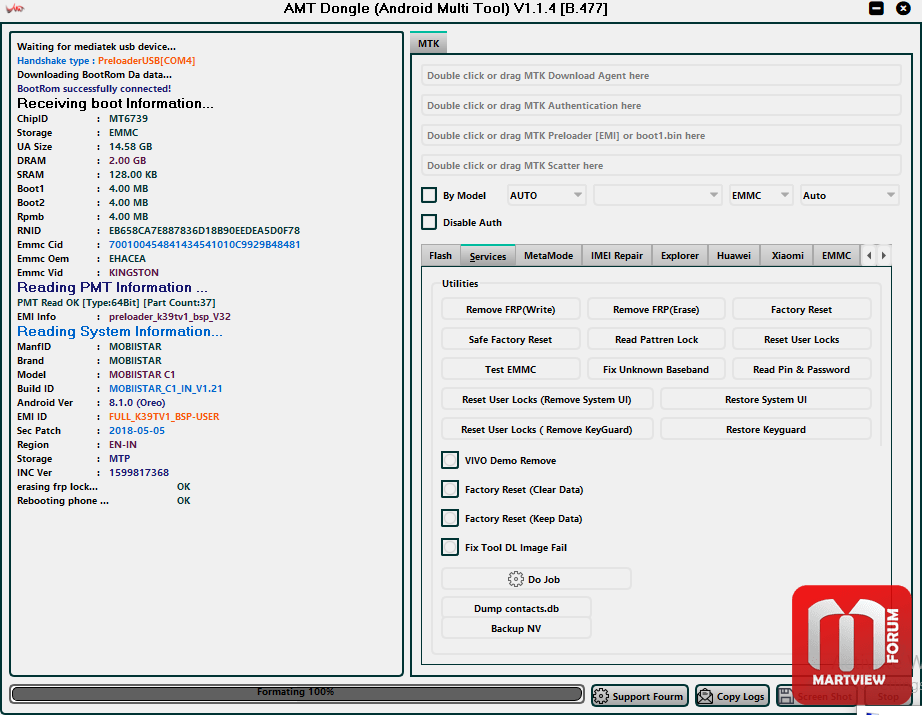Close the AMT Dongle window
This screenshot has height=715, width=922.
[x=903, y=8]
